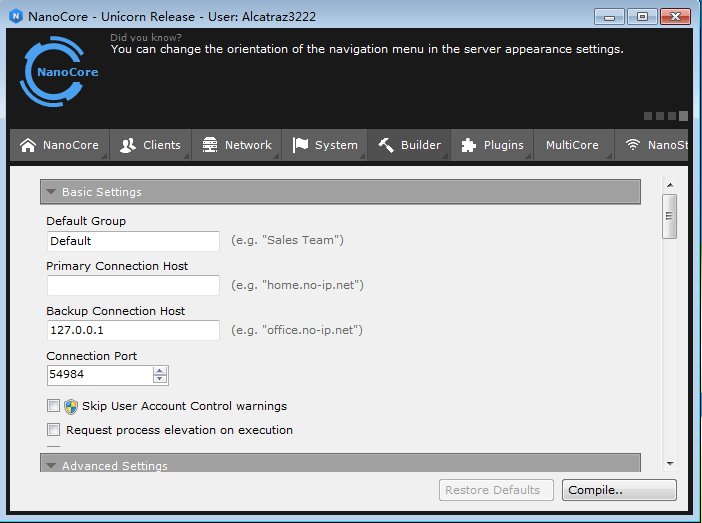Click the Plugins puzzle piece icon
Viewport: 702px width, 523px height.
[469, 145]
